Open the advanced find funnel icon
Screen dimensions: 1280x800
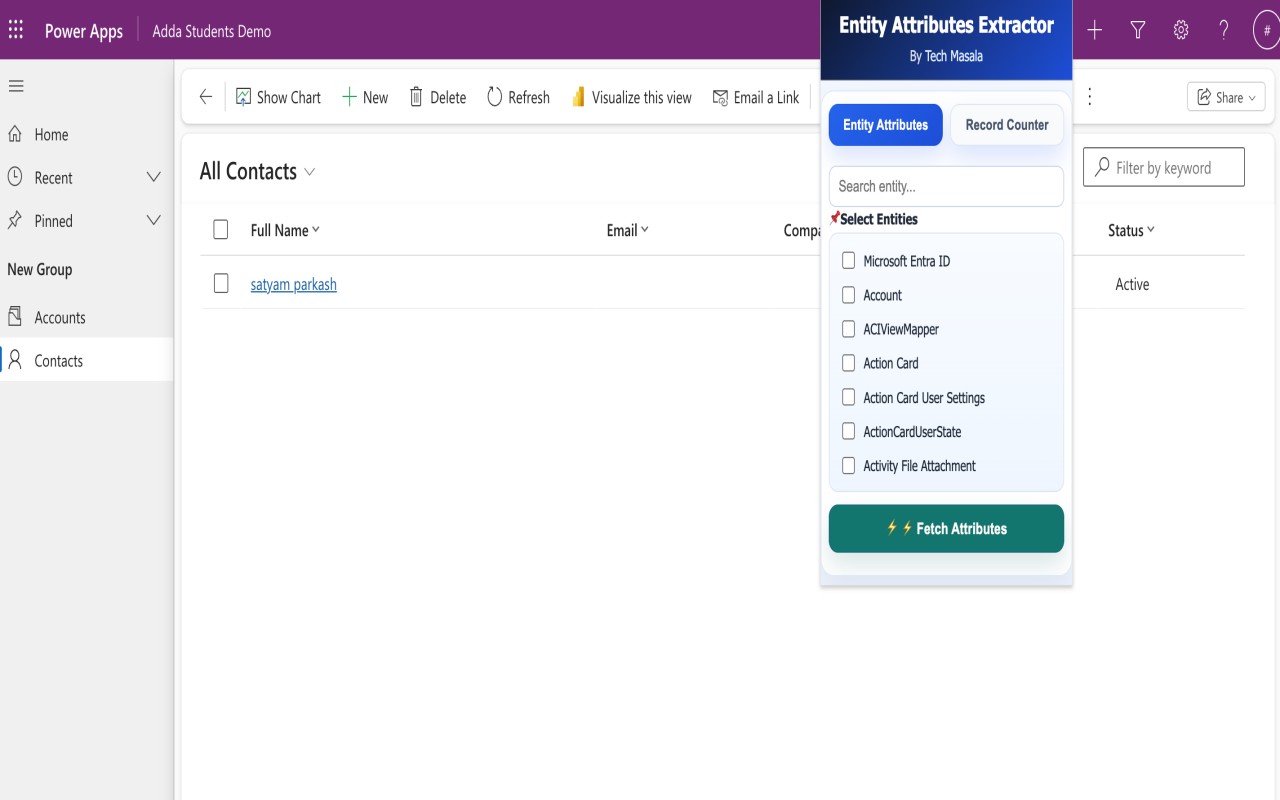(1138, 30)
